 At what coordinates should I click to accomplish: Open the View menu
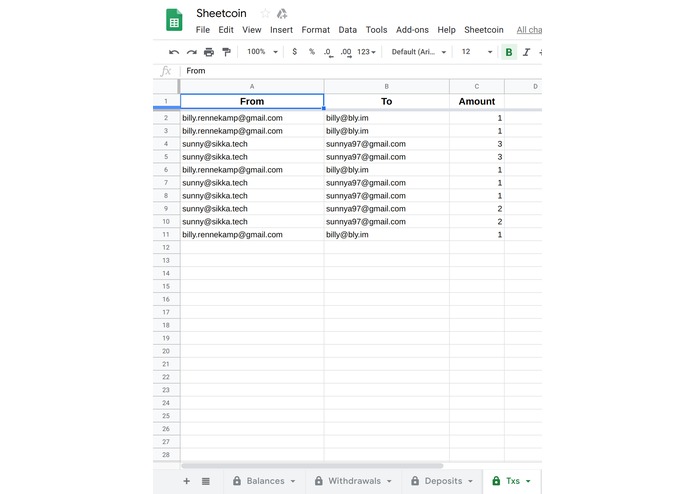point(251,30)
